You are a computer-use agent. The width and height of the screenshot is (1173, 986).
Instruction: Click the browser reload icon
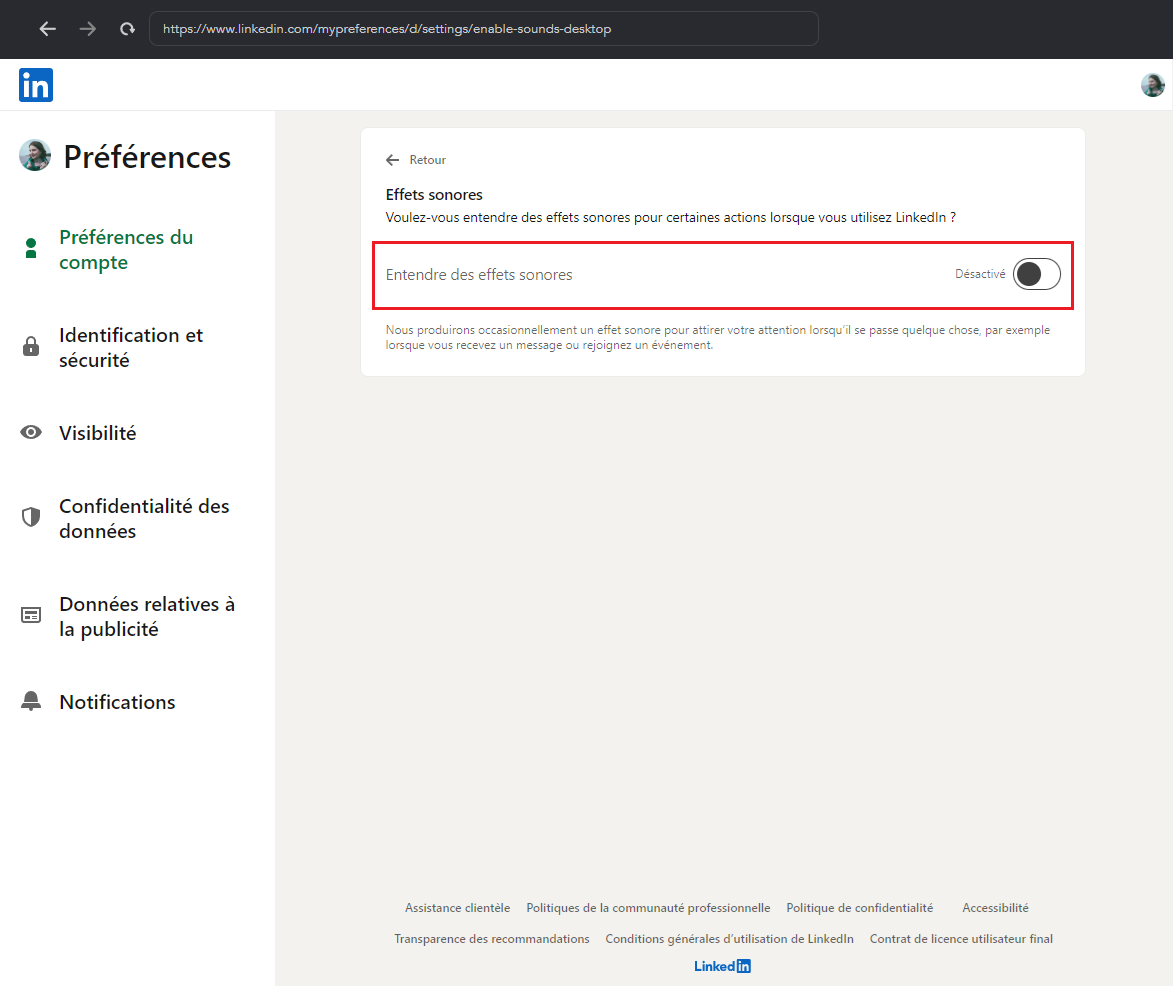[x=127, y=29]
